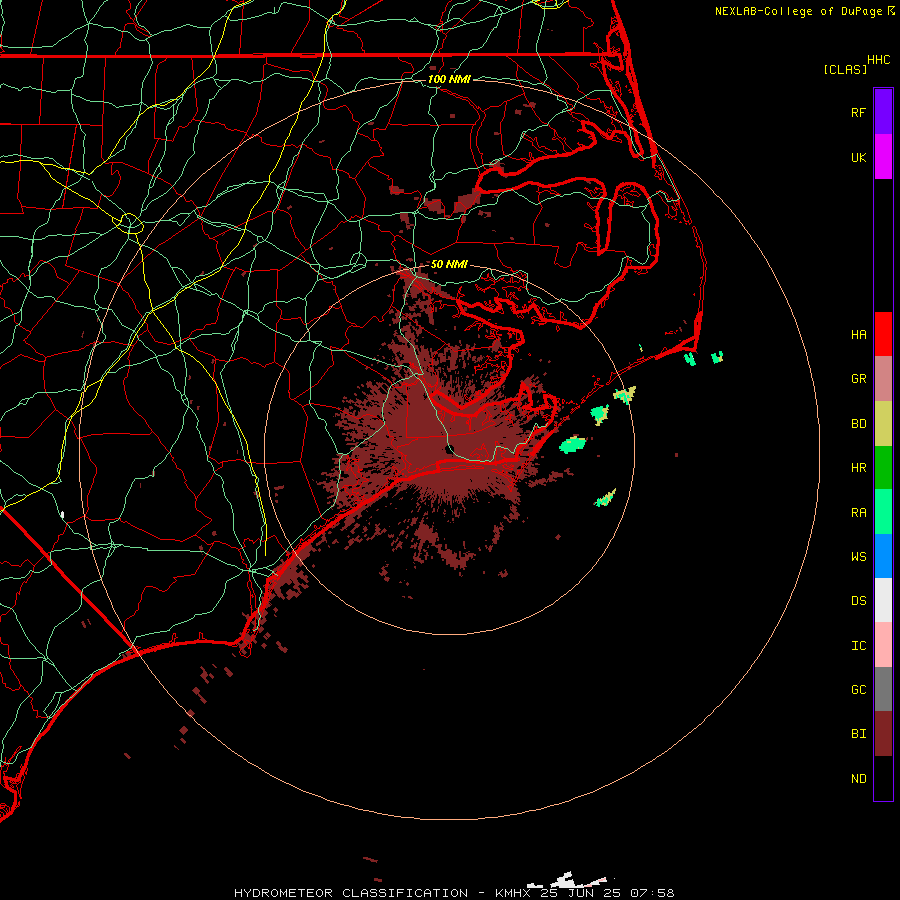The width and height of the screenshot is (900, 900).
Task: Click the BI legend label
Action: tap(858, 733)
